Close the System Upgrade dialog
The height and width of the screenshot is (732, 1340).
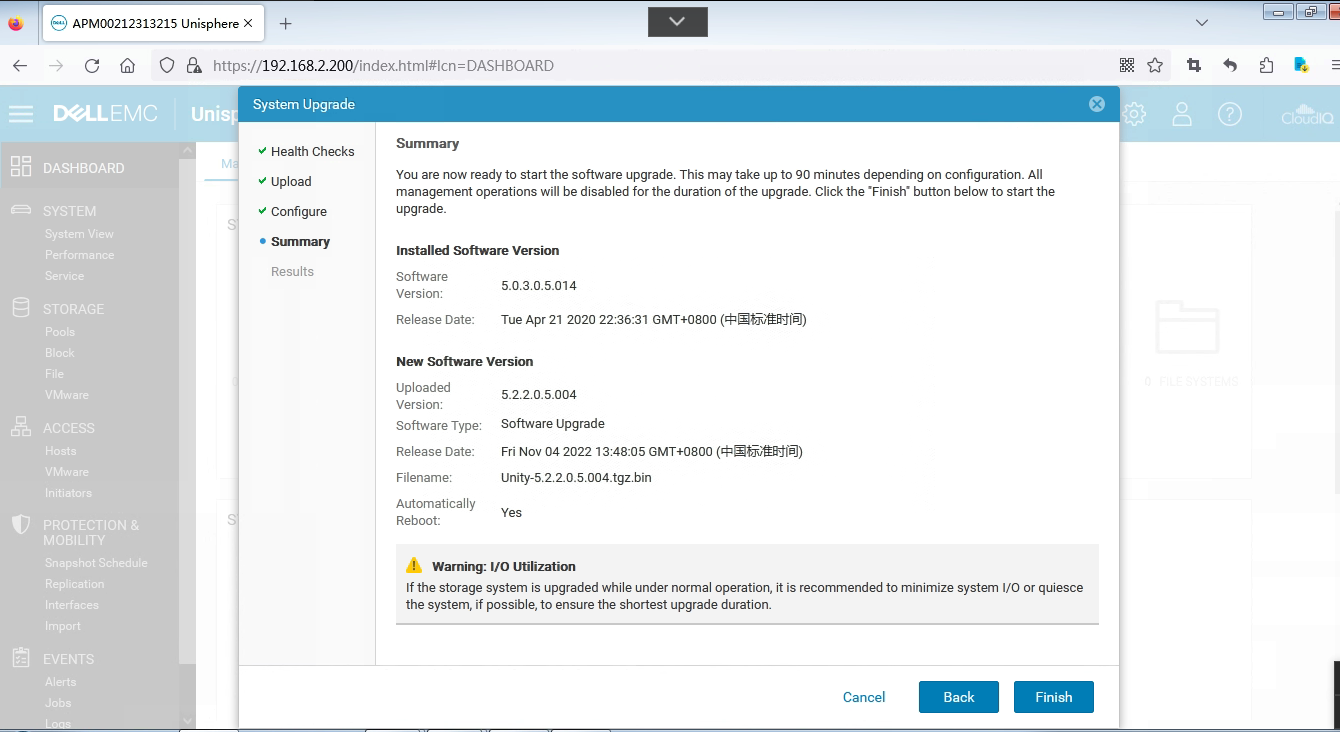click(1097, 104)
